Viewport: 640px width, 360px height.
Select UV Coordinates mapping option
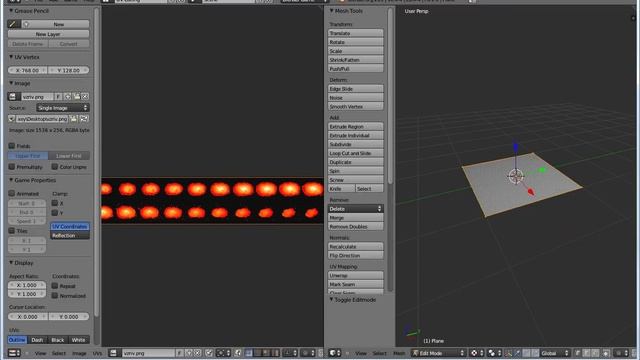(70, 226)
